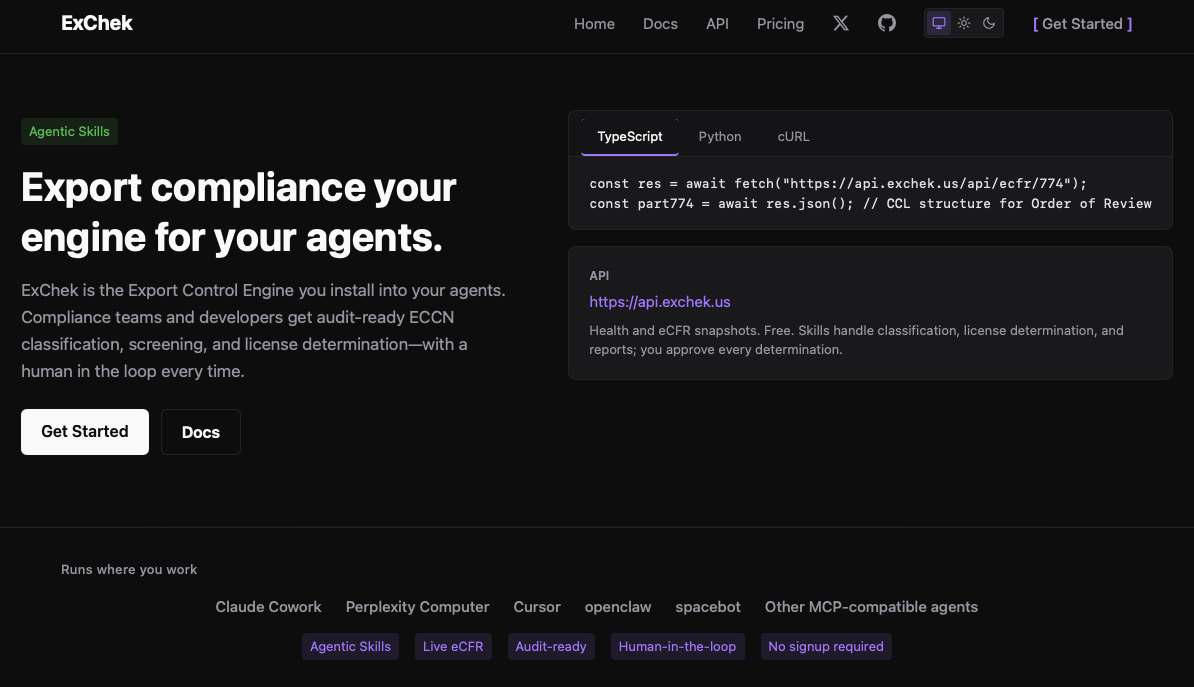1194x687 pixels.
Task: Click the API card heading label
Action: (599, 276)
